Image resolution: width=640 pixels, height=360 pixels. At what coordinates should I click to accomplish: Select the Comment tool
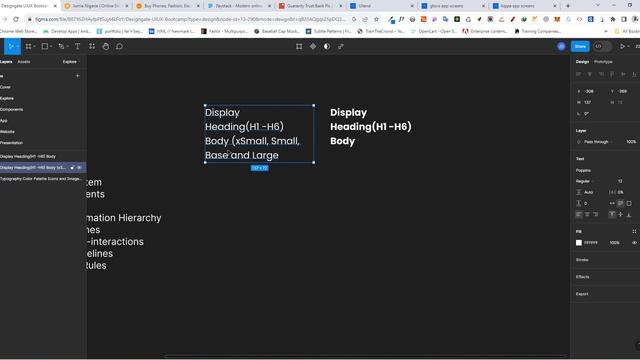pyautogui.click(x=119, y=47)
